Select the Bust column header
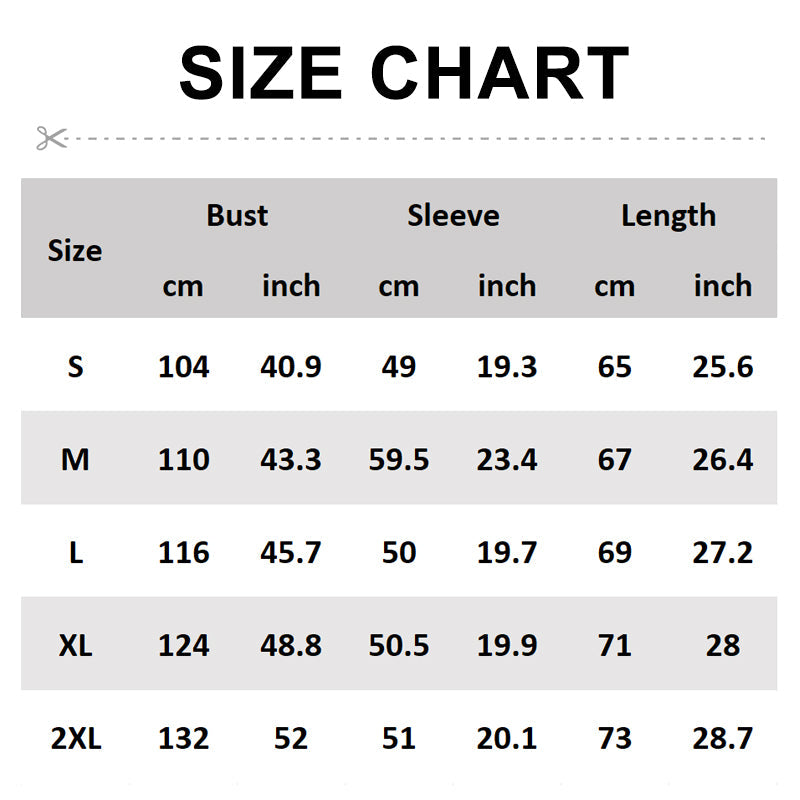 point(237,215)
